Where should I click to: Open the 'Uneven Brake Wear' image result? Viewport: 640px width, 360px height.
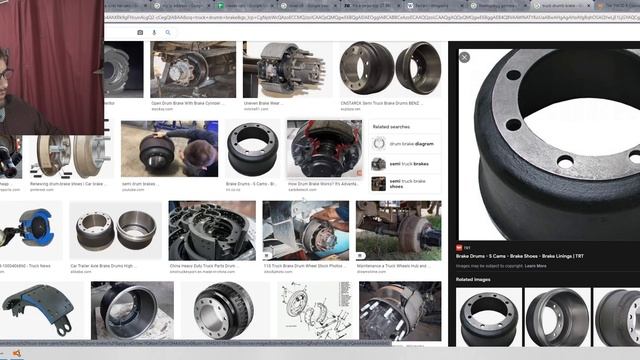click(x=287, y=69)
